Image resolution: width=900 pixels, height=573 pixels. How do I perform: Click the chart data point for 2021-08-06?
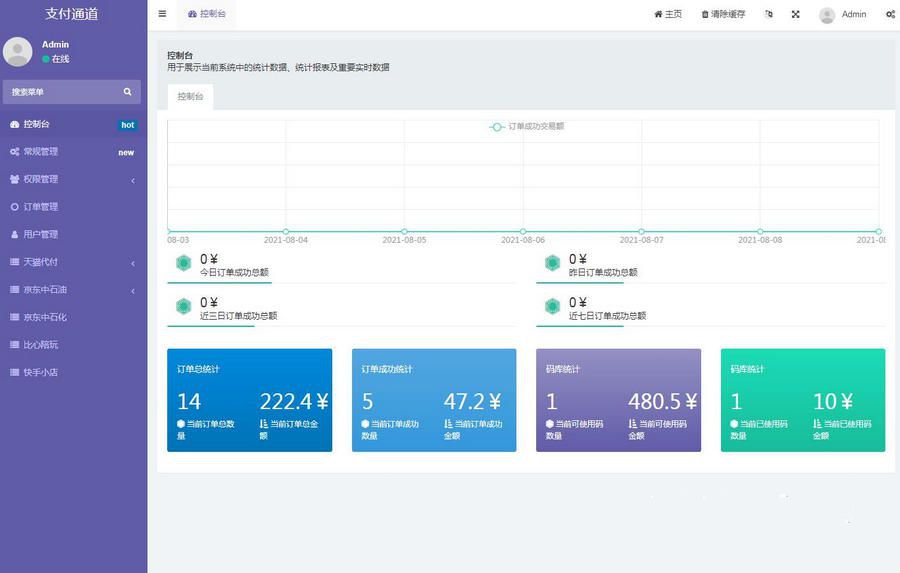tap(523, 231)
